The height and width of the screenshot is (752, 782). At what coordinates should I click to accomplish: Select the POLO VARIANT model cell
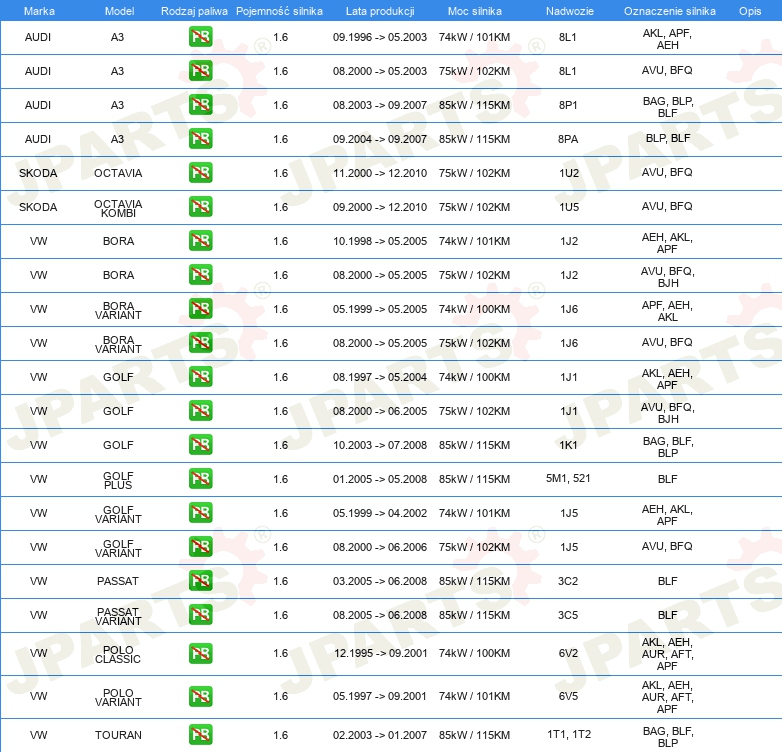tap(118, 697)
